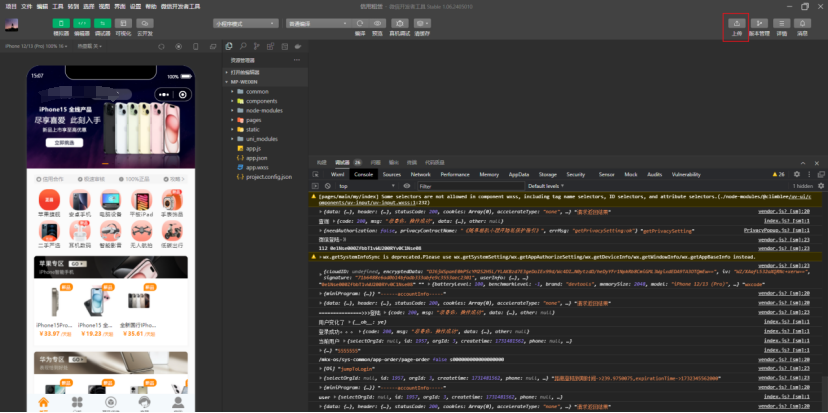Switch to the AppData tab
Screen dimensions: 828x413
point(519,174)
